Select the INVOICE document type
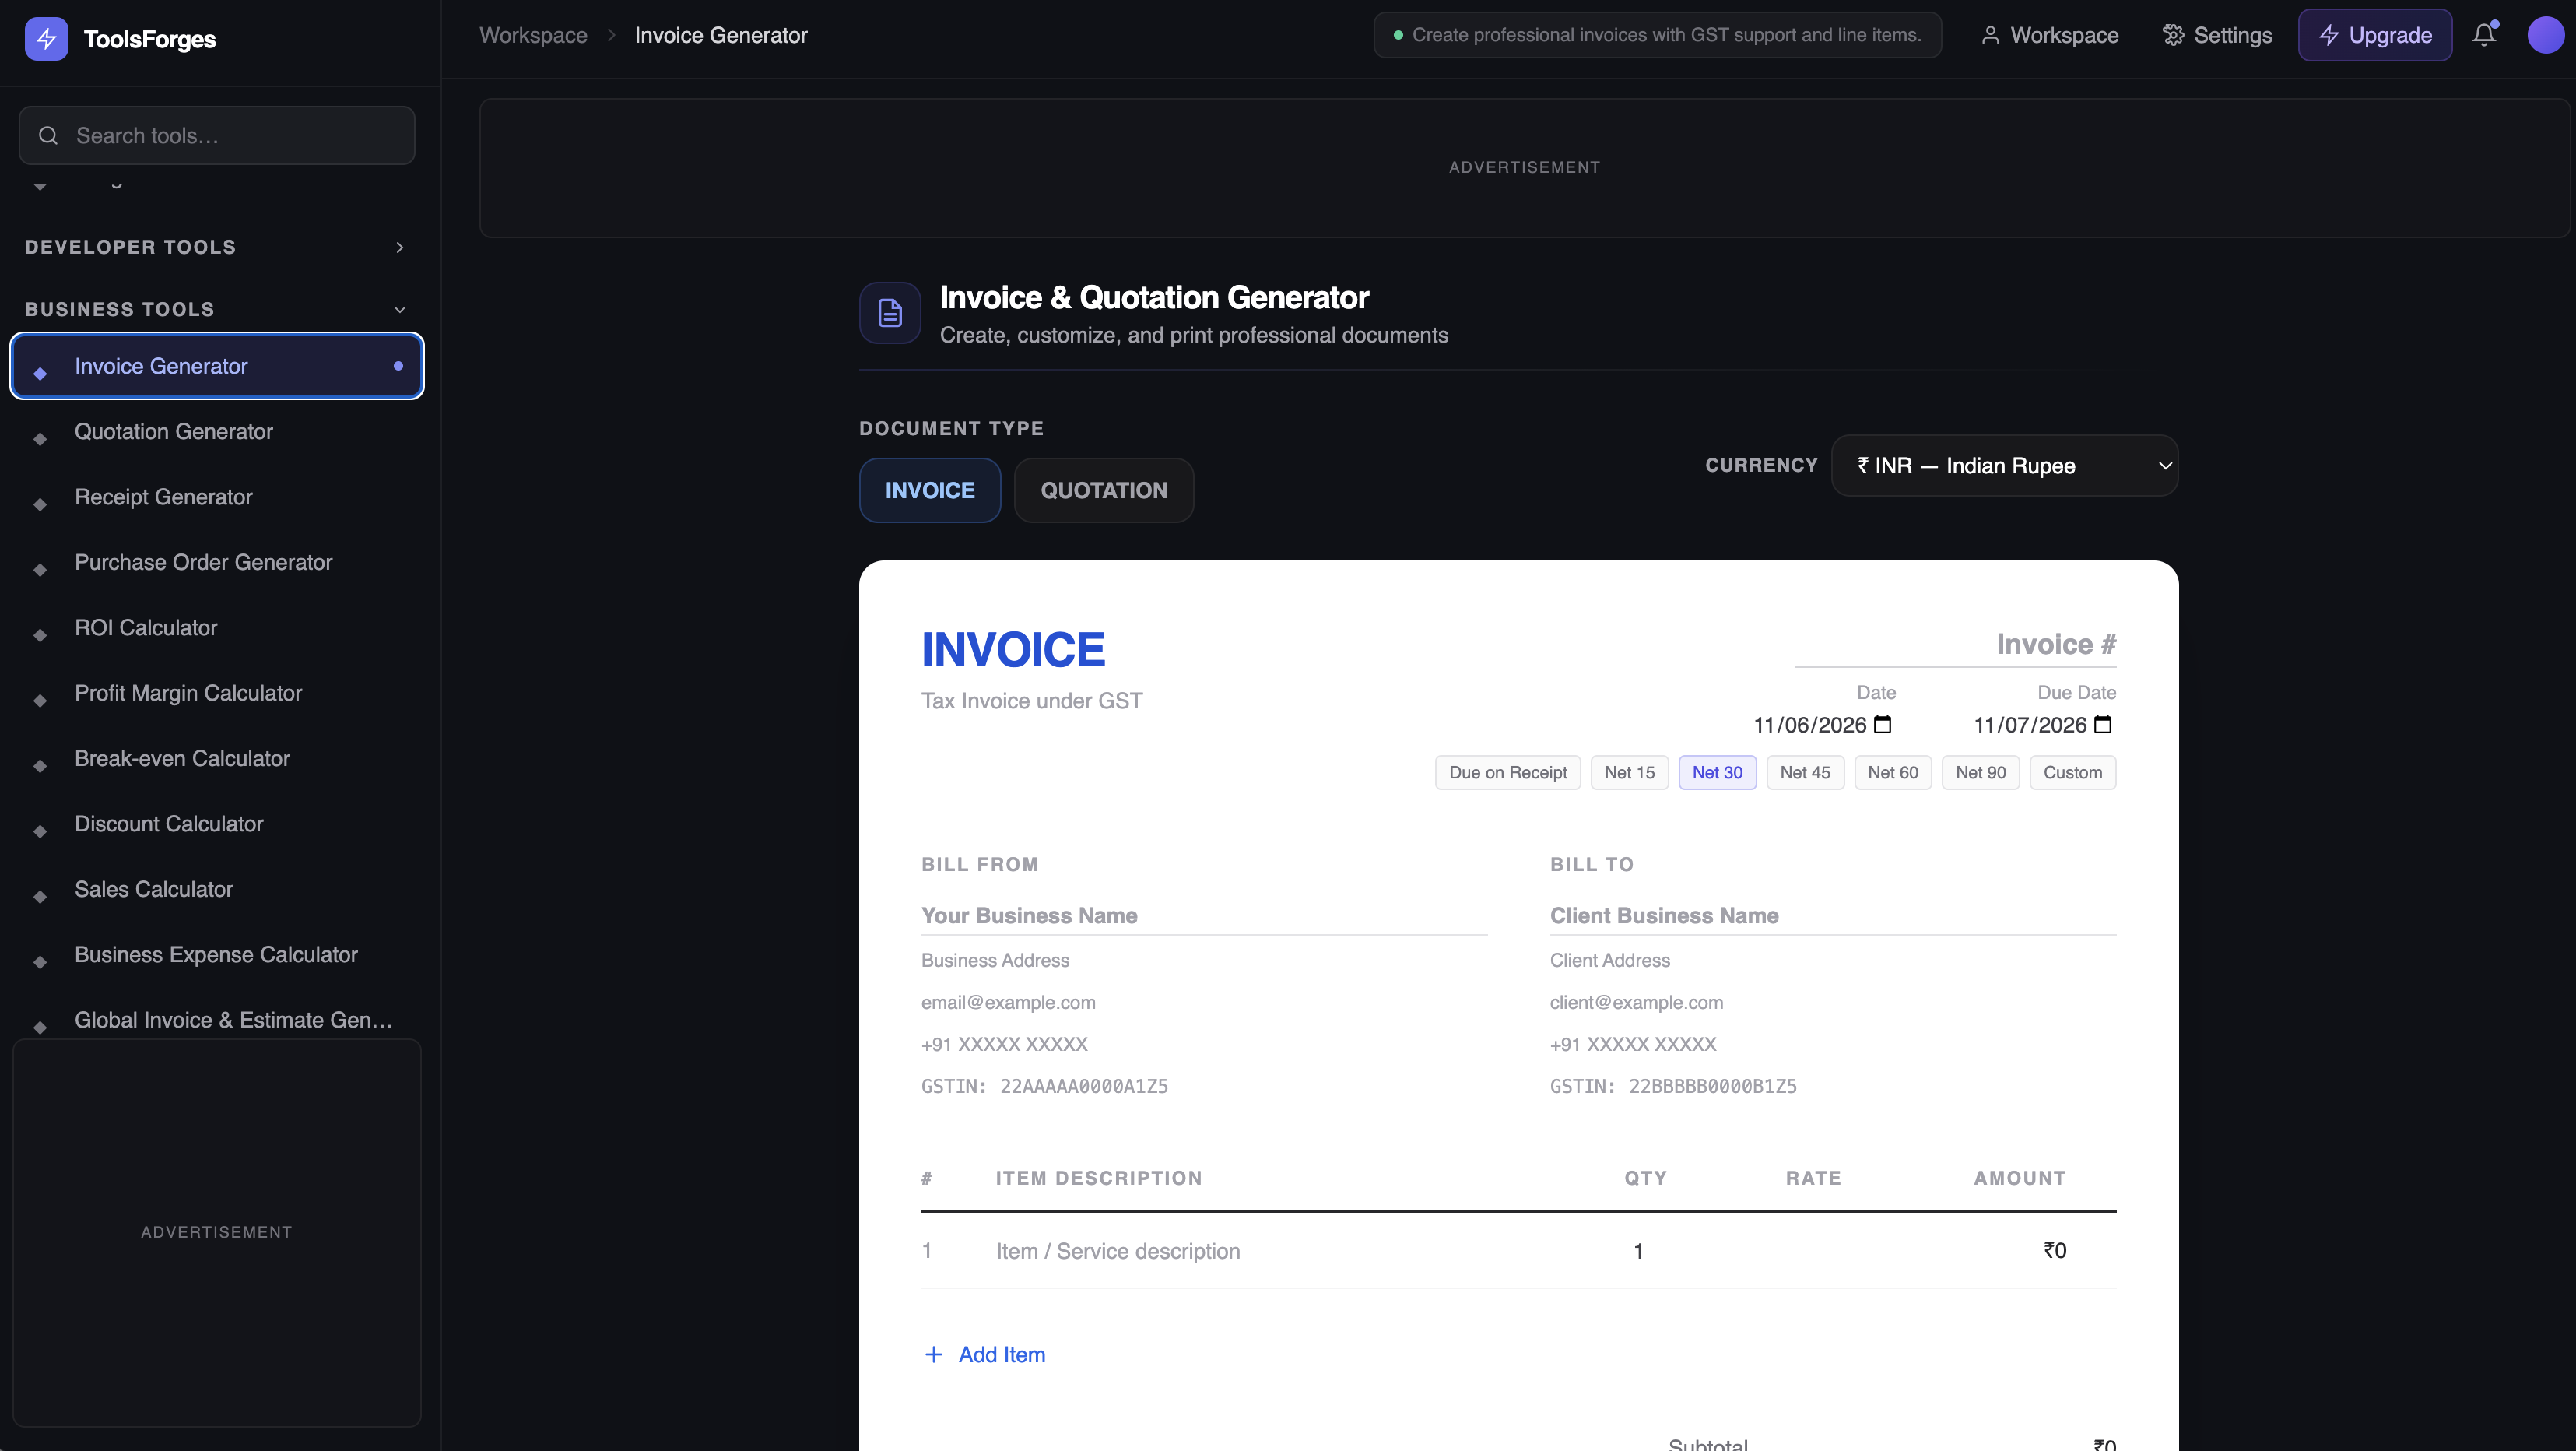 tap(929, 490)
